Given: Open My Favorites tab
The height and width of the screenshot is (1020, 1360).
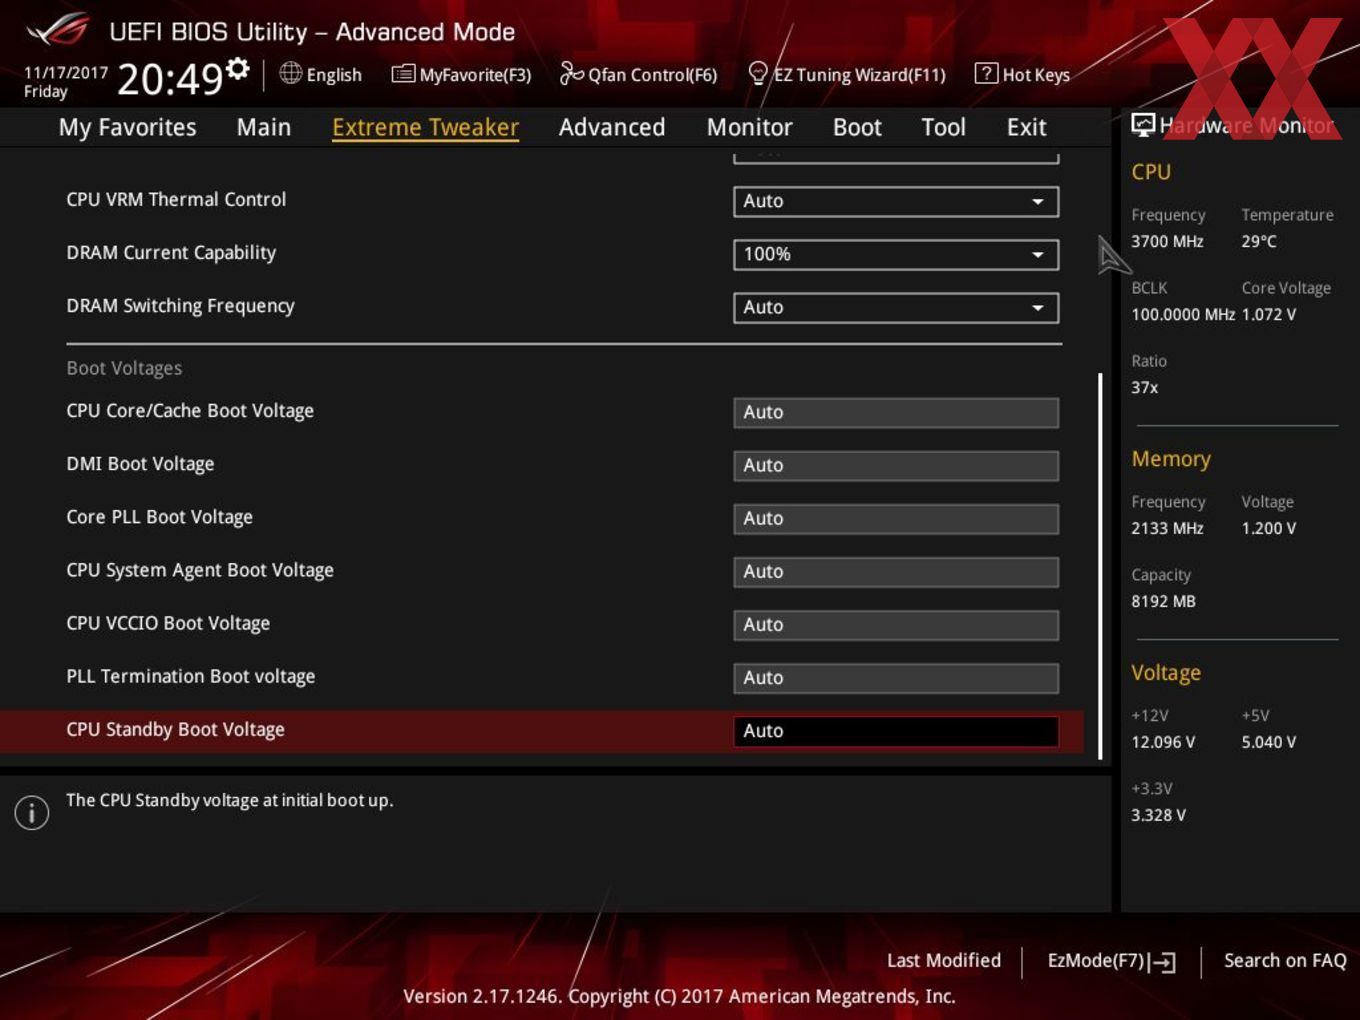Looking at the screenshot, I should click(x=127, y=127).
